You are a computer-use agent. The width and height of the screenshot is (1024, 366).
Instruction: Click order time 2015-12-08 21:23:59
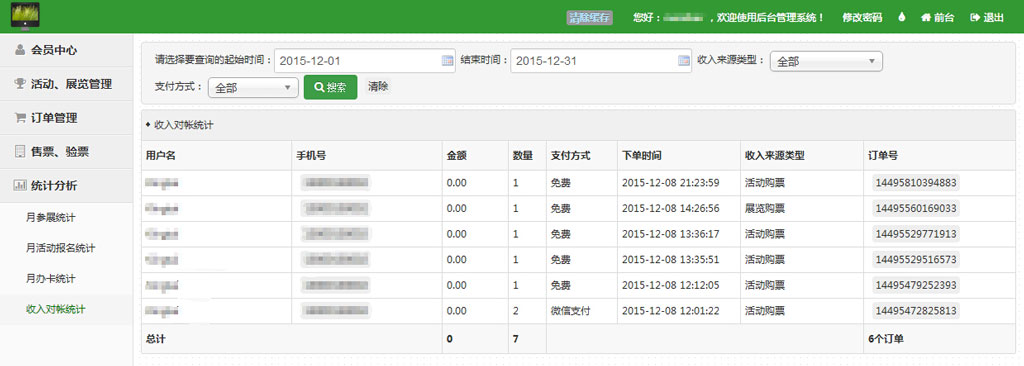670,183
